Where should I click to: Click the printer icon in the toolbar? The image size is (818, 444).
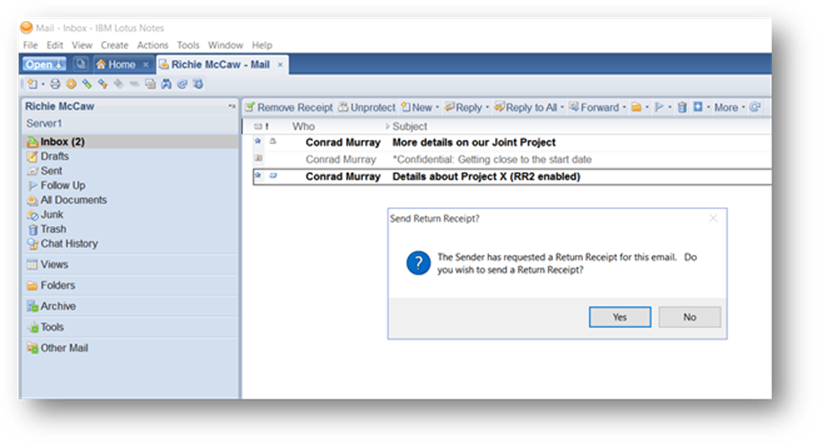55,84
